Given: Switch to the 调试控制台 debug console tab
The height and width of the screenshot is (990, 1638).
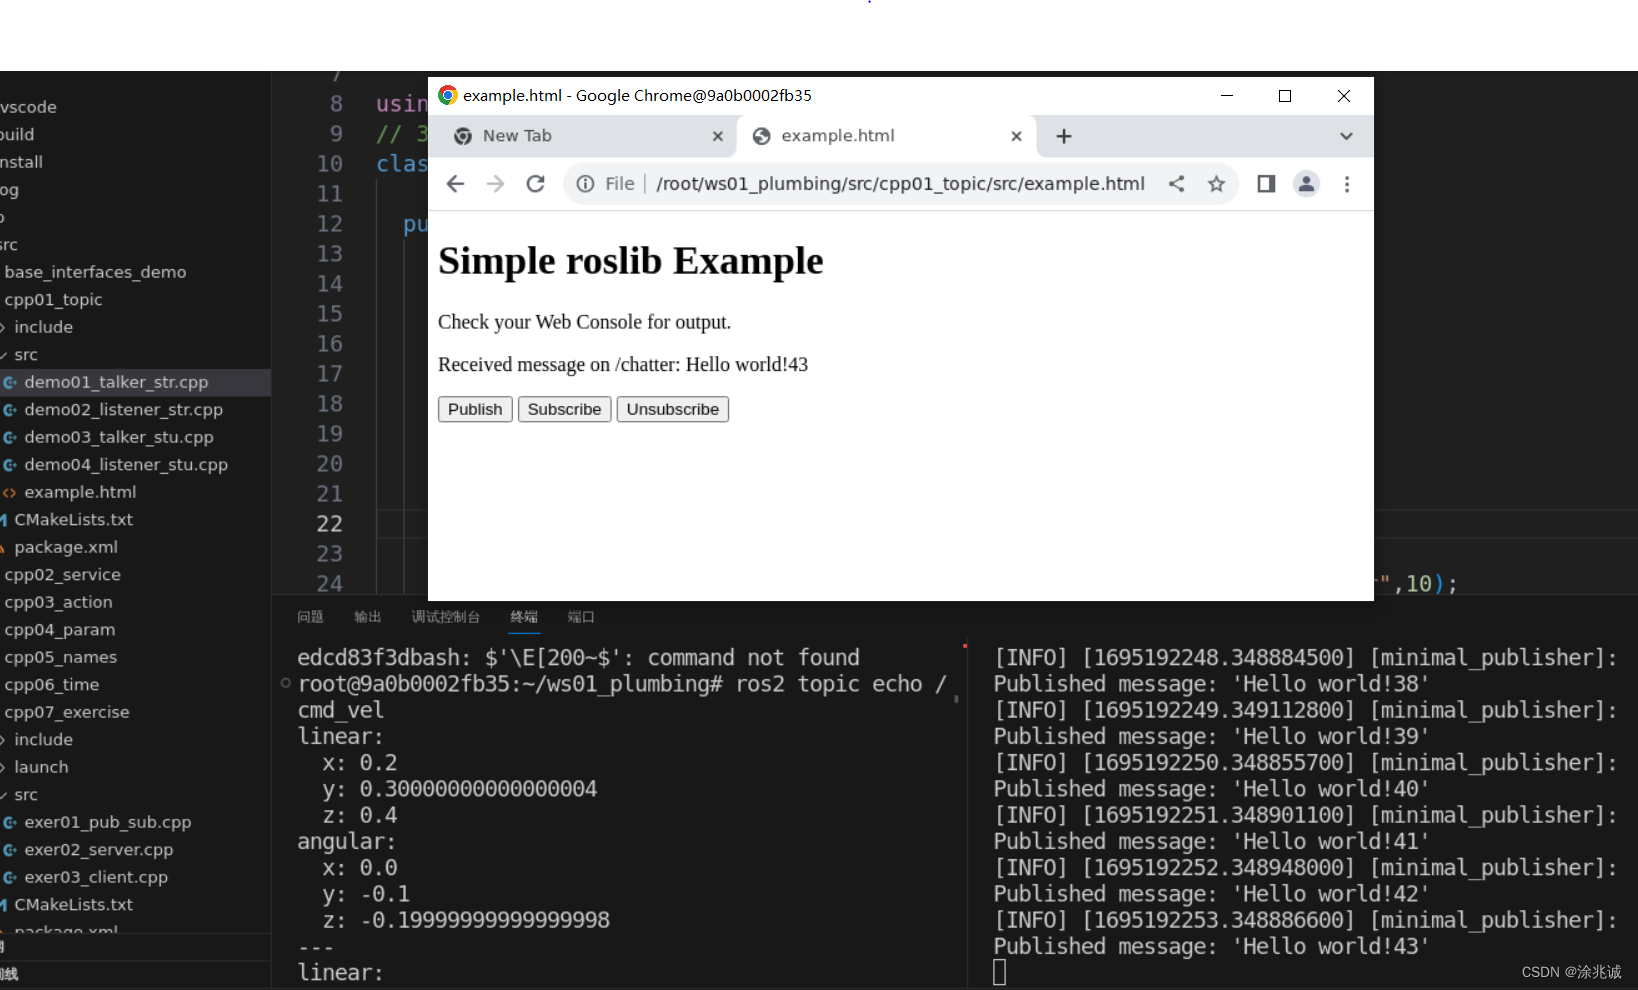Looking at the screenshot, I should [x=445, y=617].
